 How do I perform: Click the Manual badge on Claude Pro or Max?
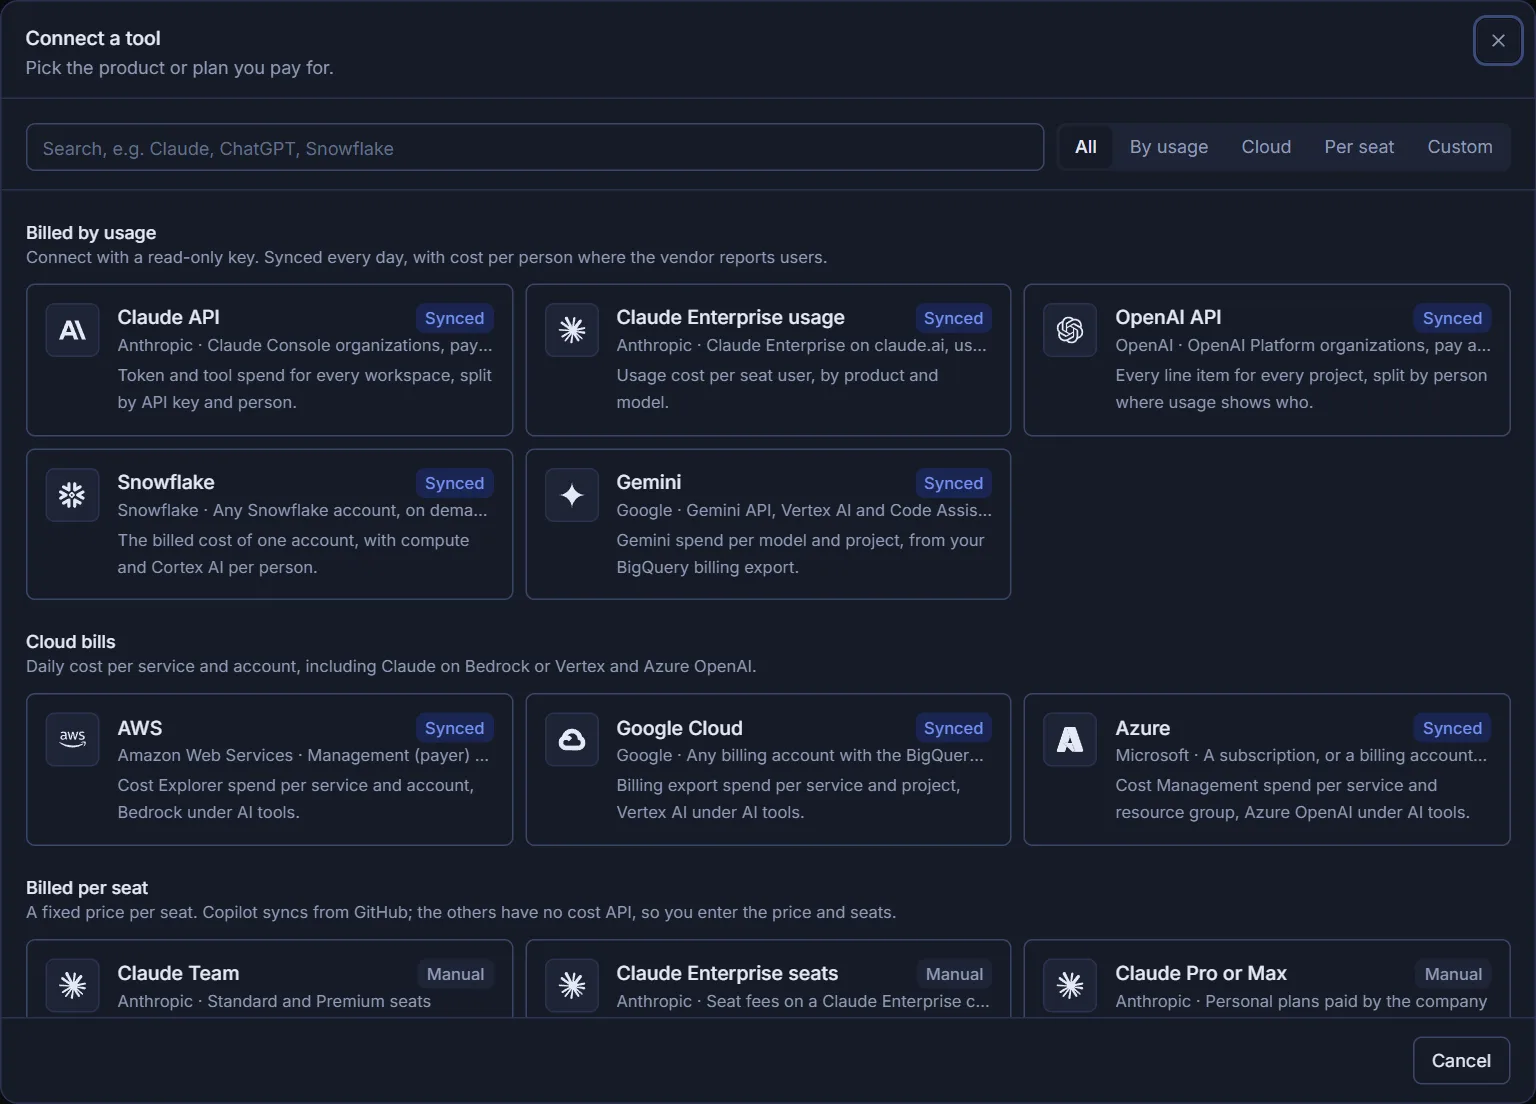(1453, 974)
